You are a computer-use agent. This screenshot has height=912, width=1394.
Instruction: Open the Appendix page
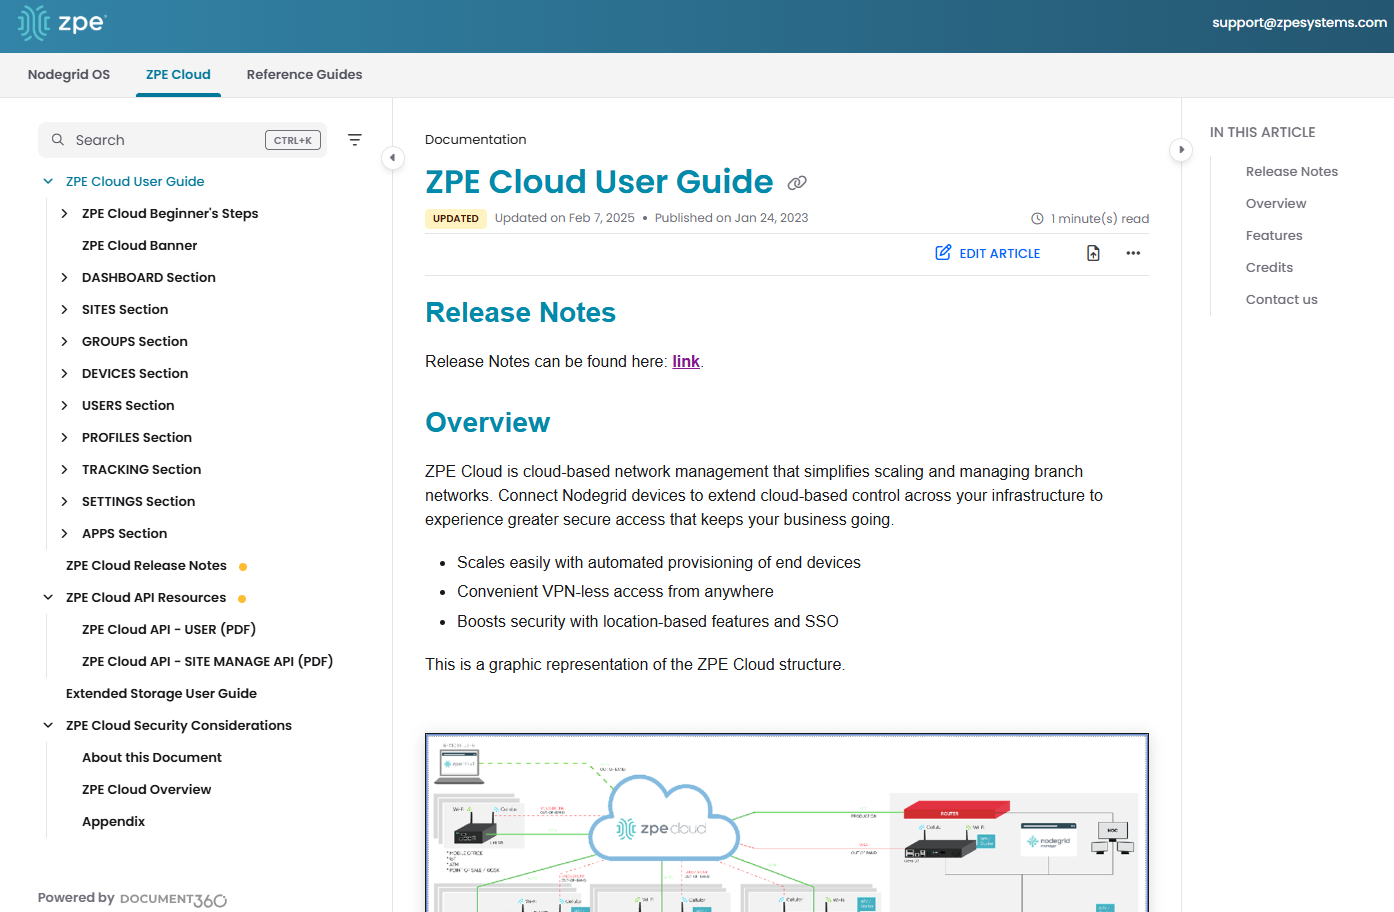pos(113,821)
